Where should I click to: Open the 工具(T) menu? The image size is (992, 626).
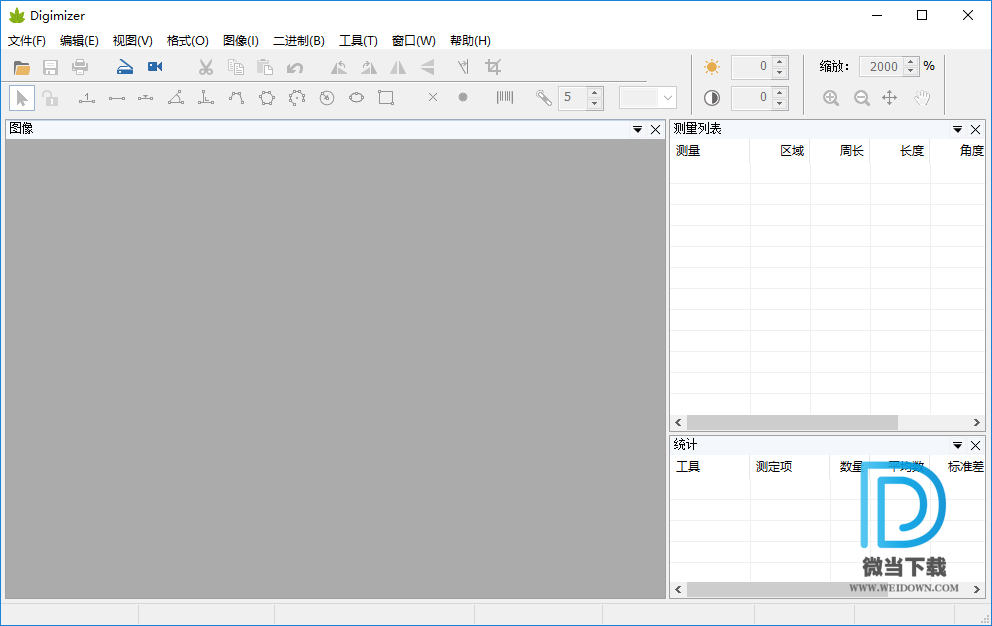358,41
